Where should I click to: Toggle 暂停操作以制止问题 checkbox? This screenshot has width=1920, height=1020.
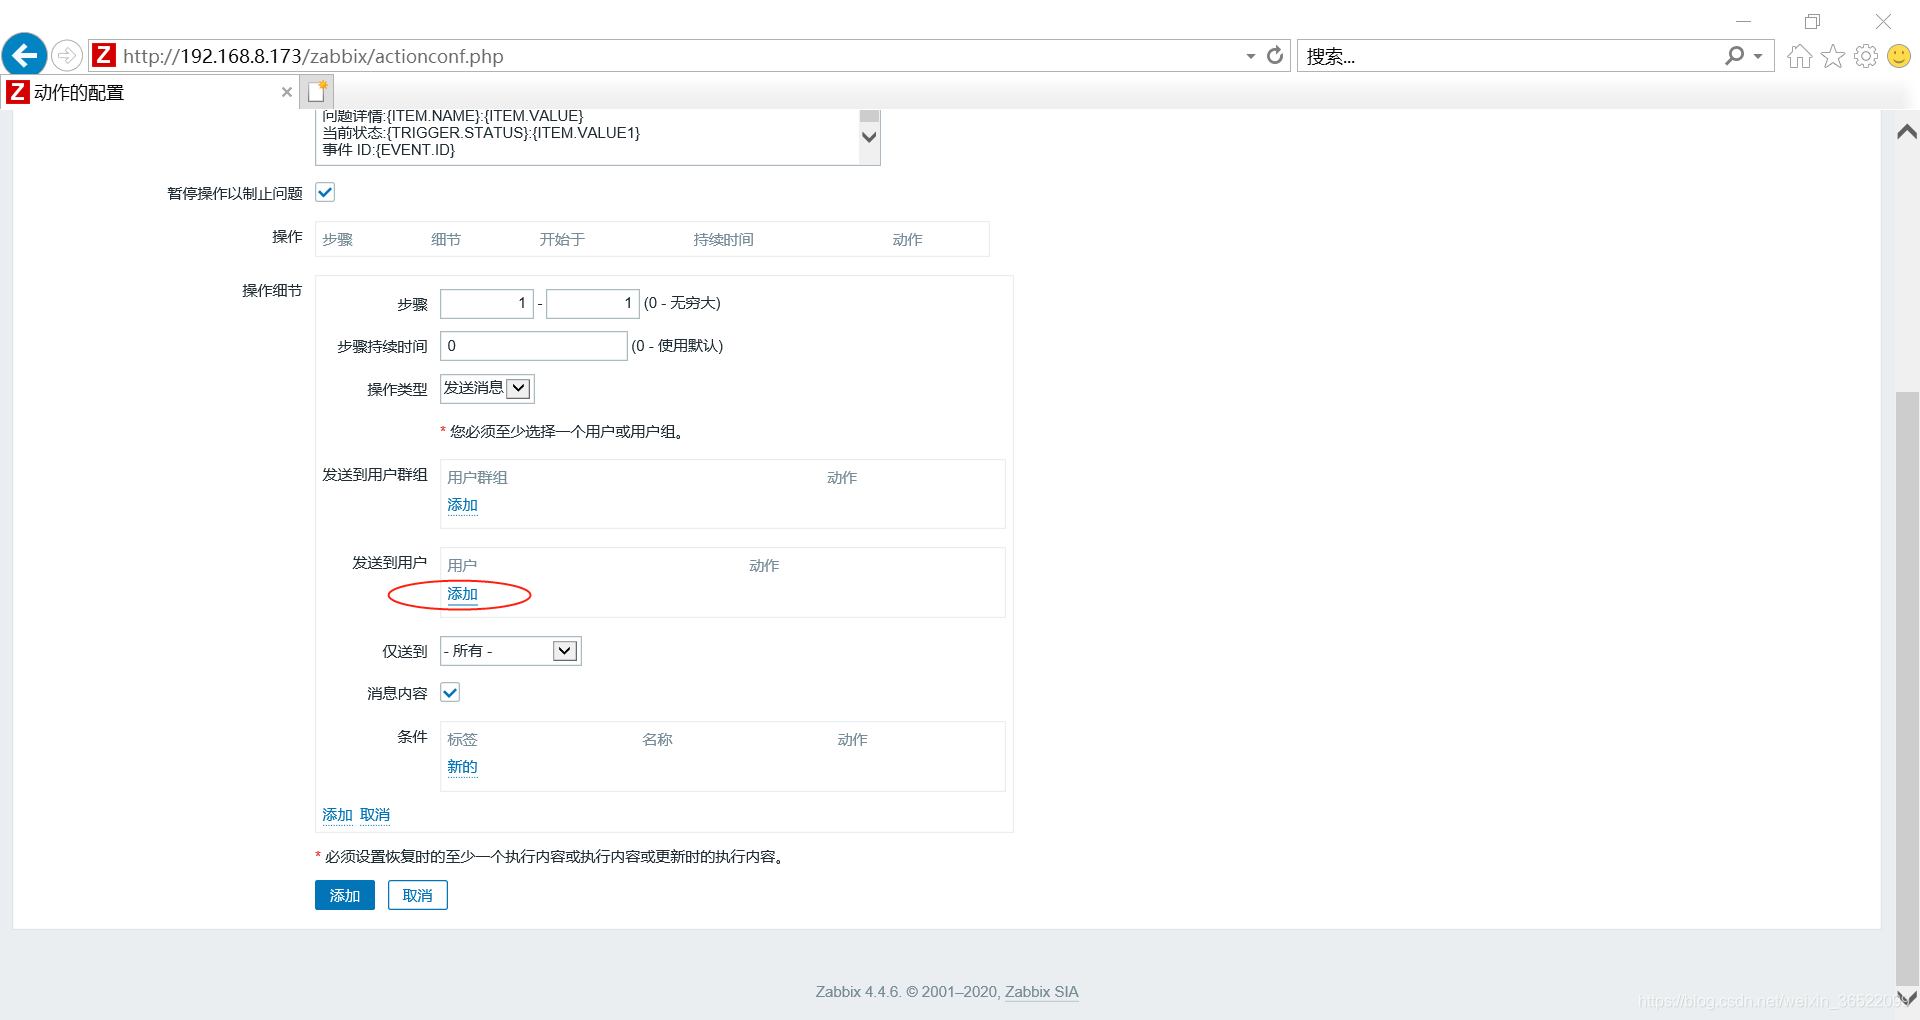click(x=325, y=192)
